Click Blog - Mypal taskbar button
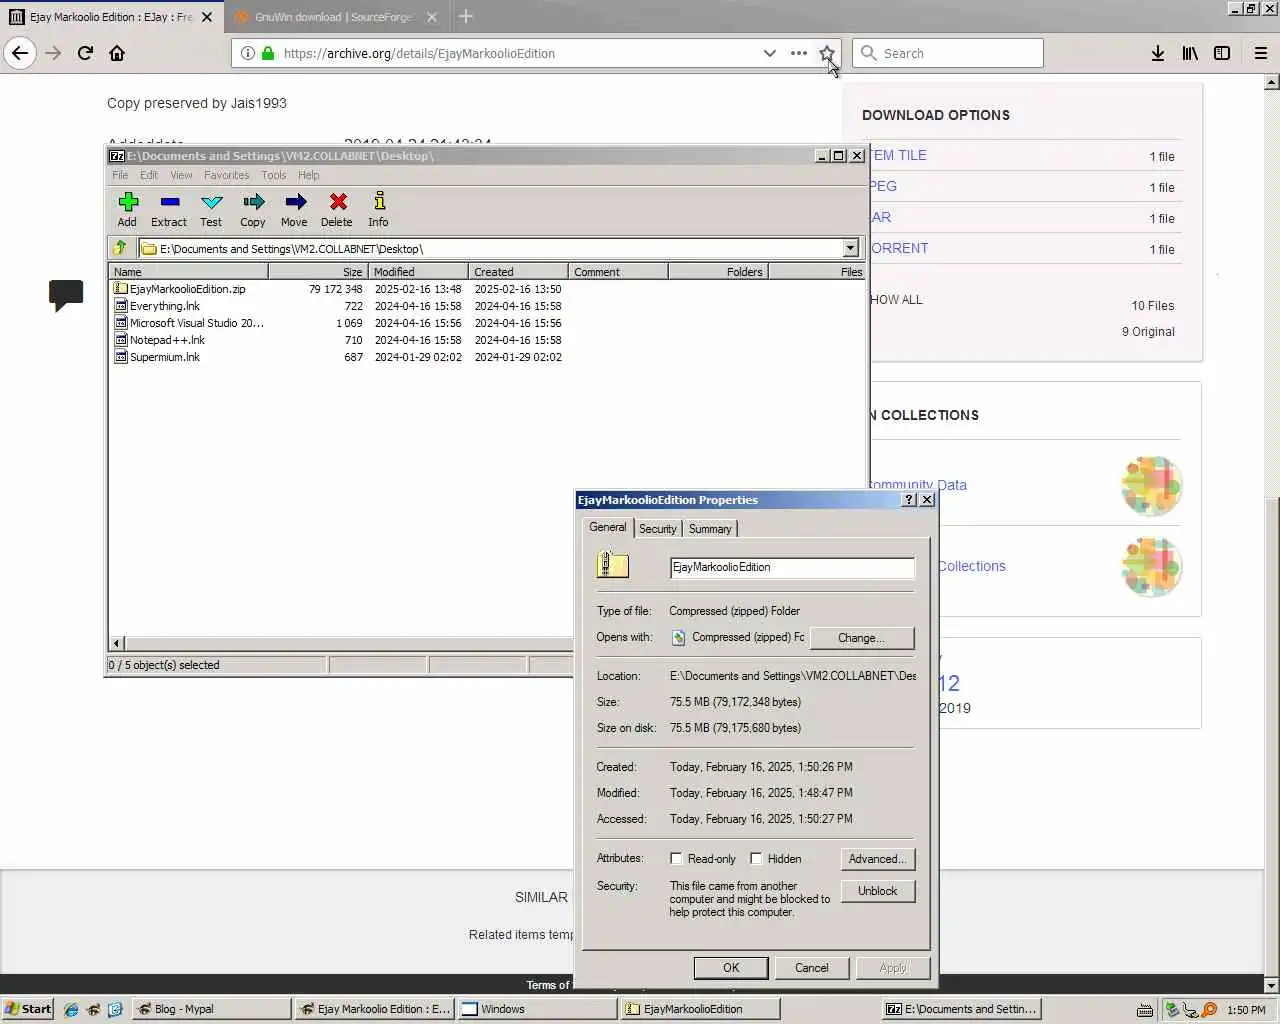 point(211,1009)
